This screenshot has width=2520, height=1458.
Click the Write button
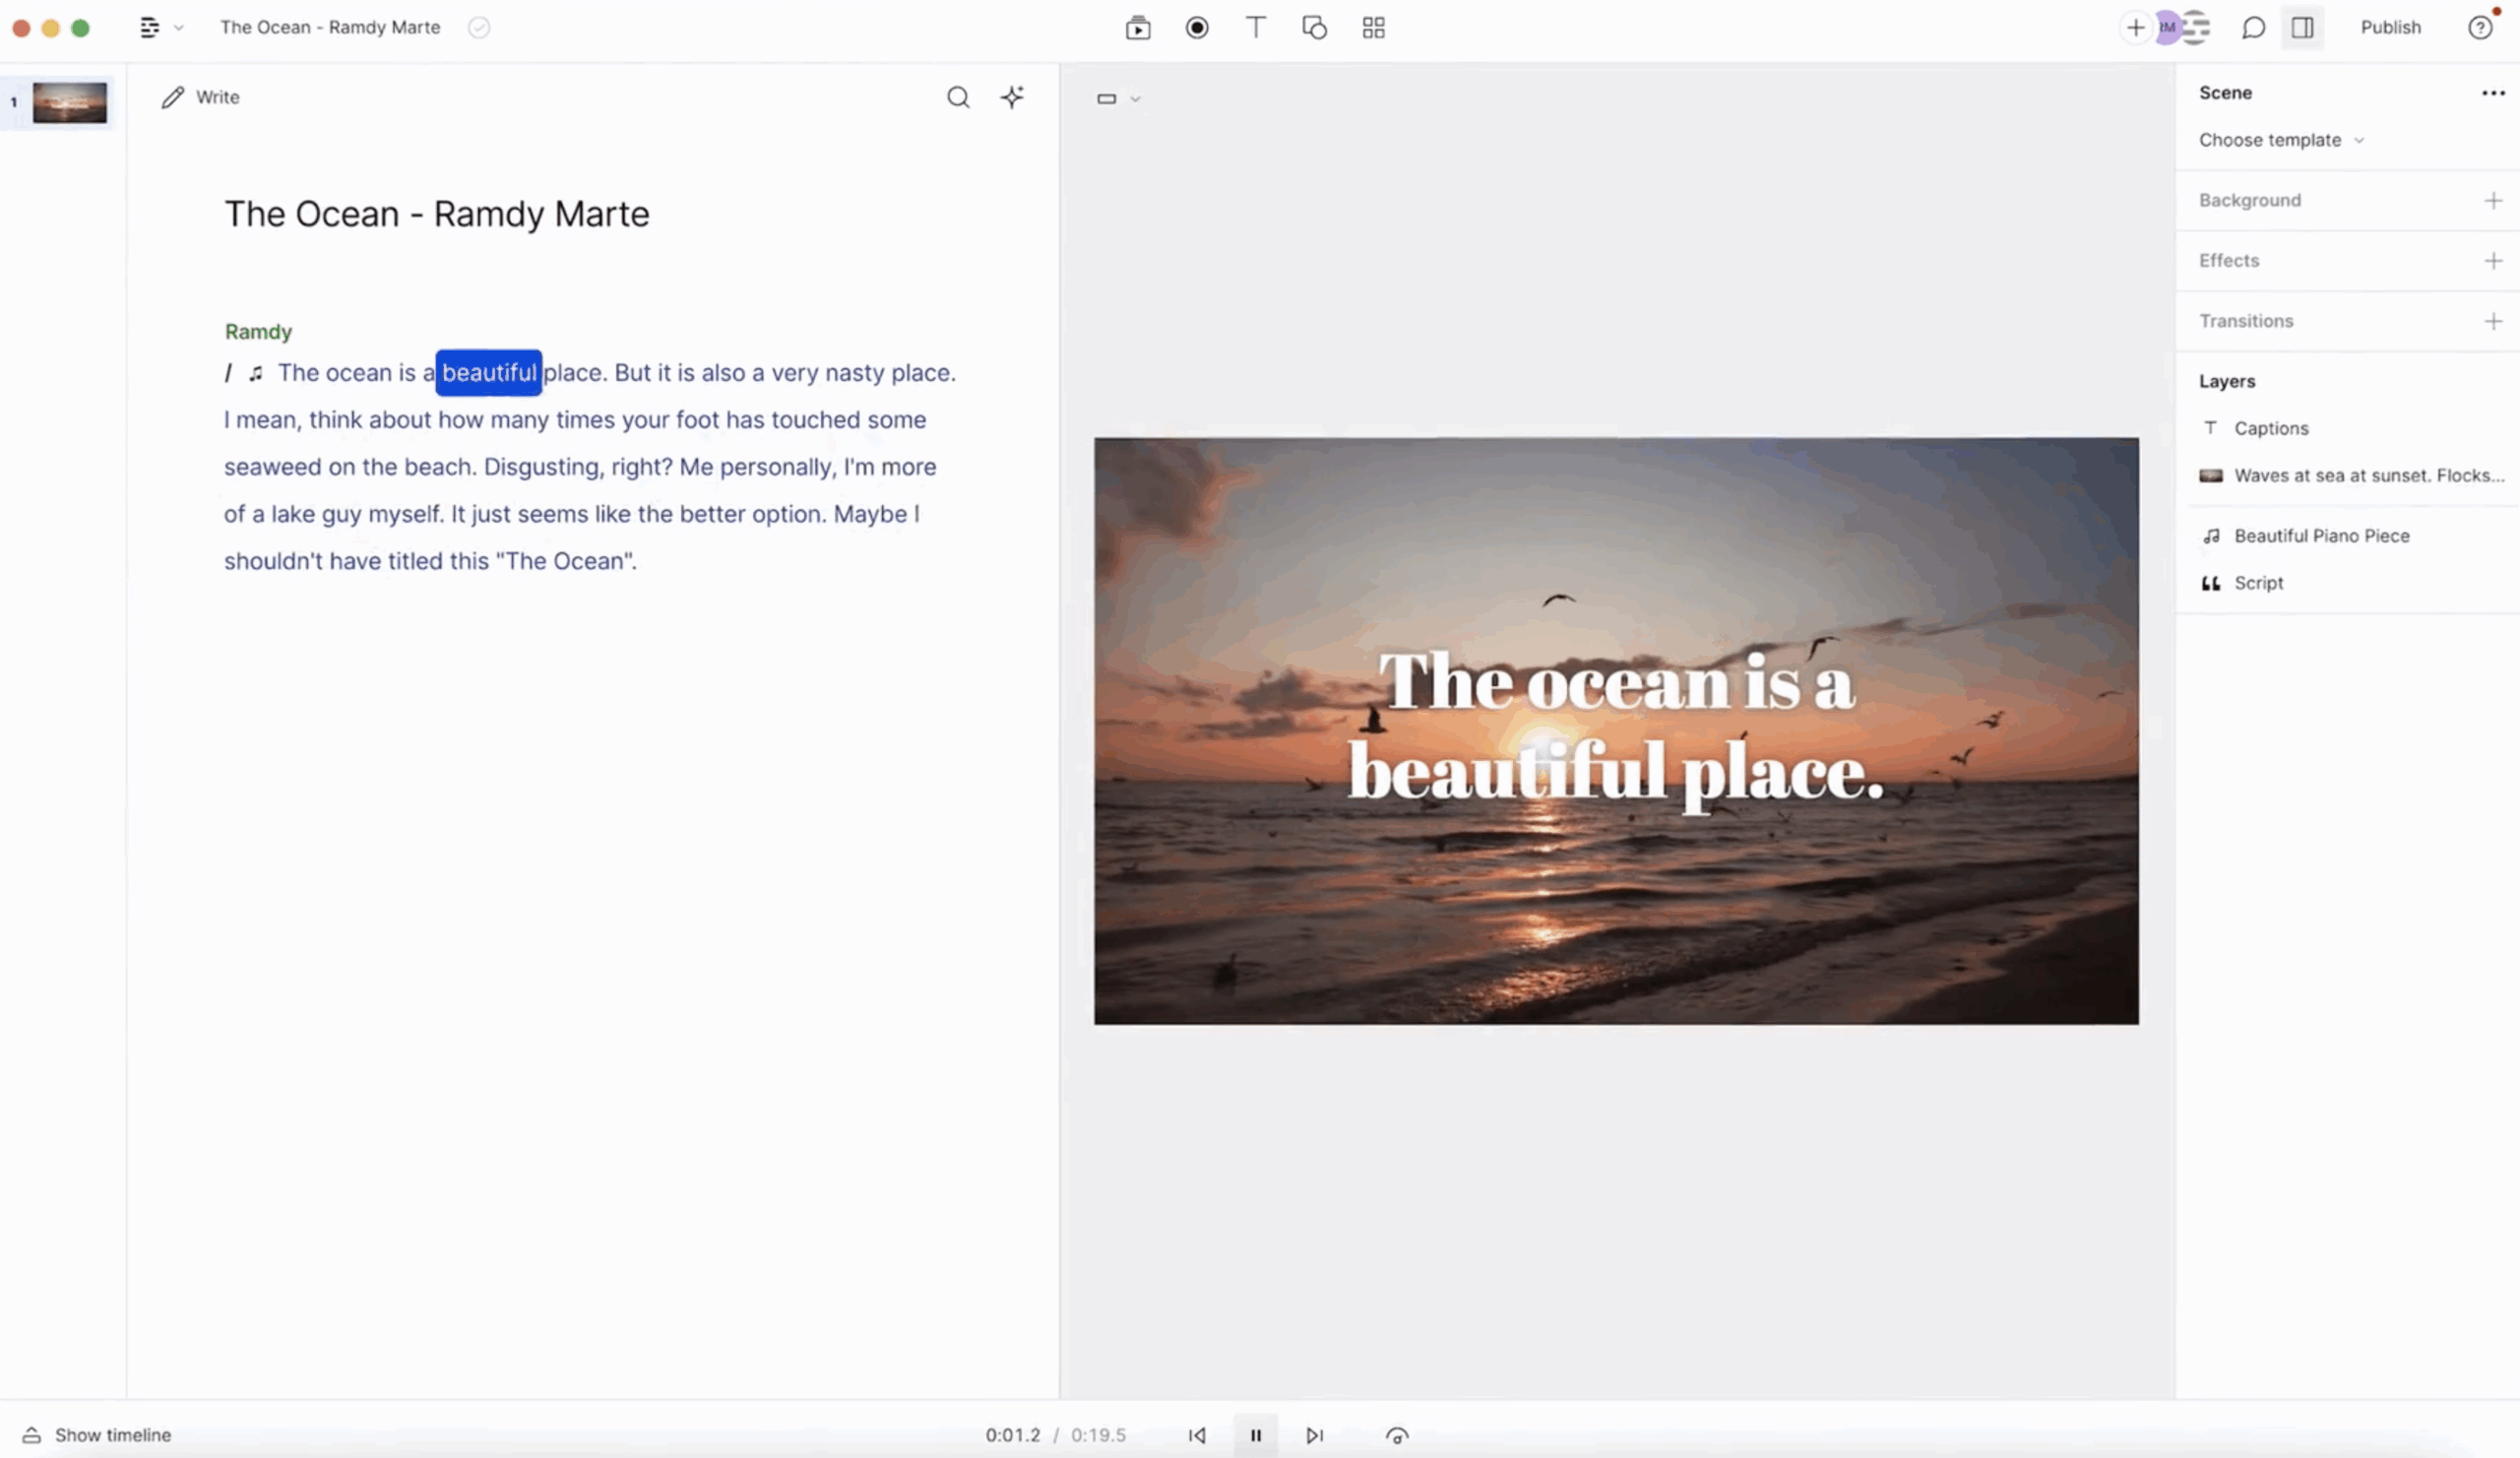201,97
